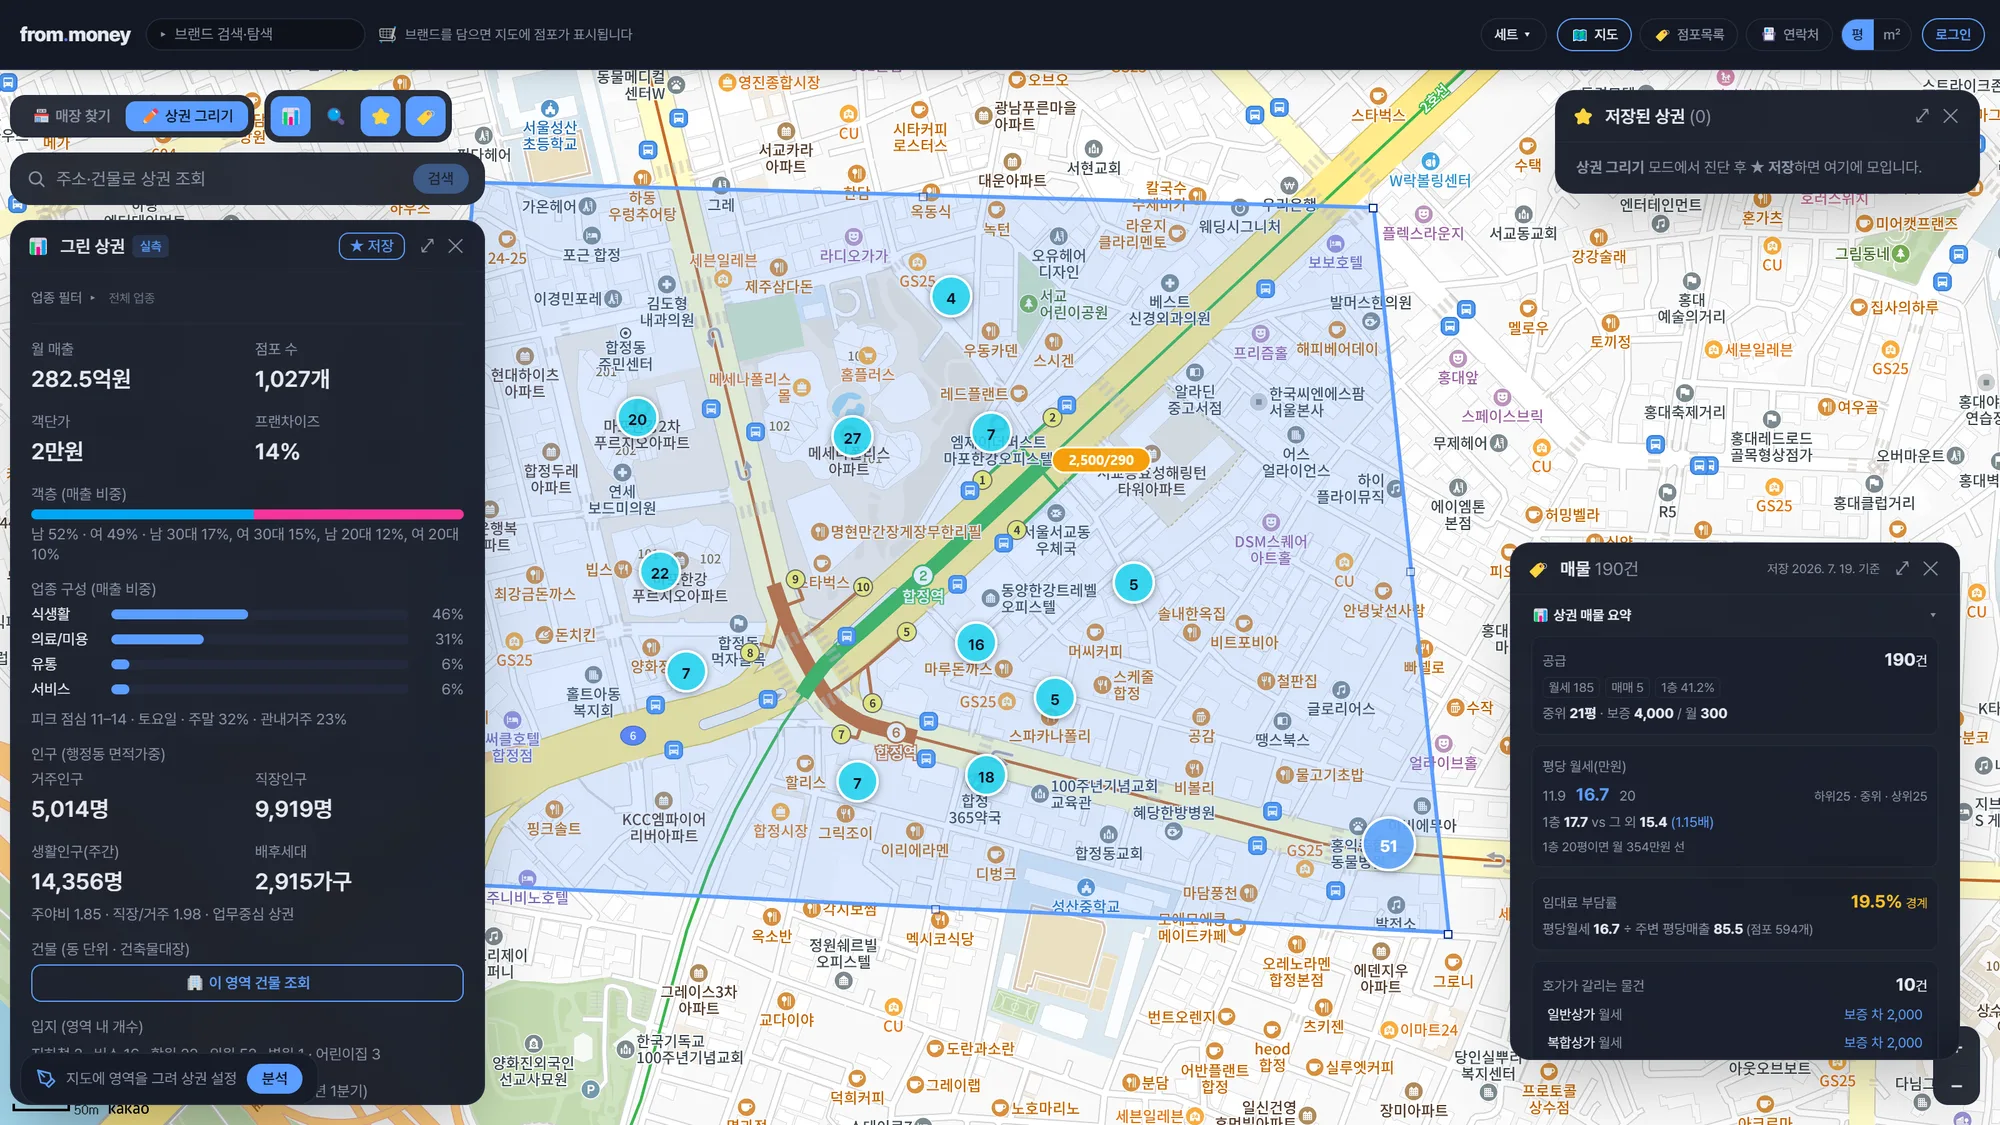The image size is (2000, 1125).
Task: Expand the 저장된 상권 panel
Action: click(1922, 116)
